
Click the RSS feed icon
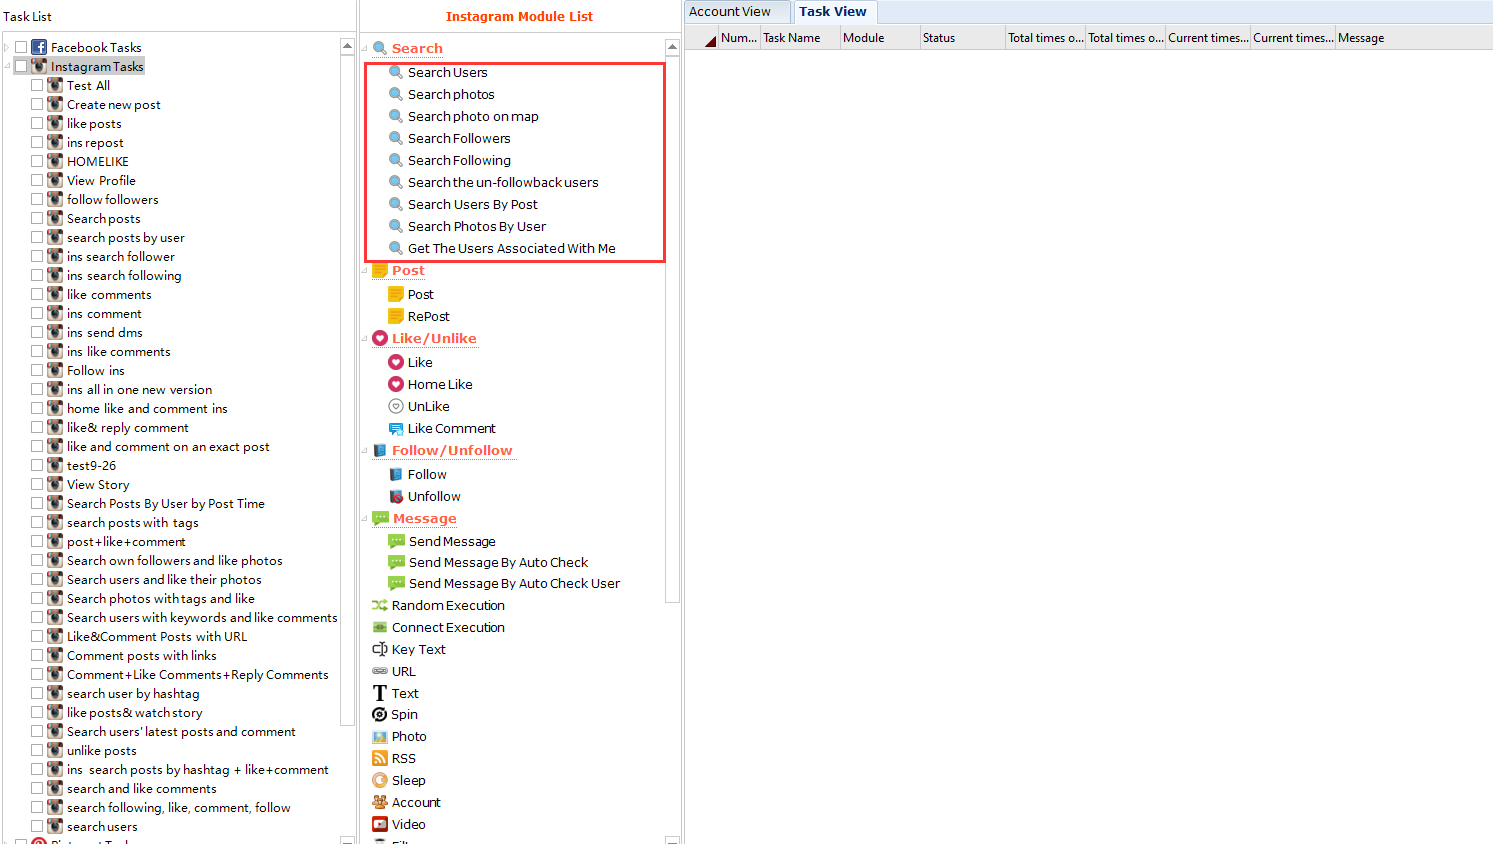(380, 758)
